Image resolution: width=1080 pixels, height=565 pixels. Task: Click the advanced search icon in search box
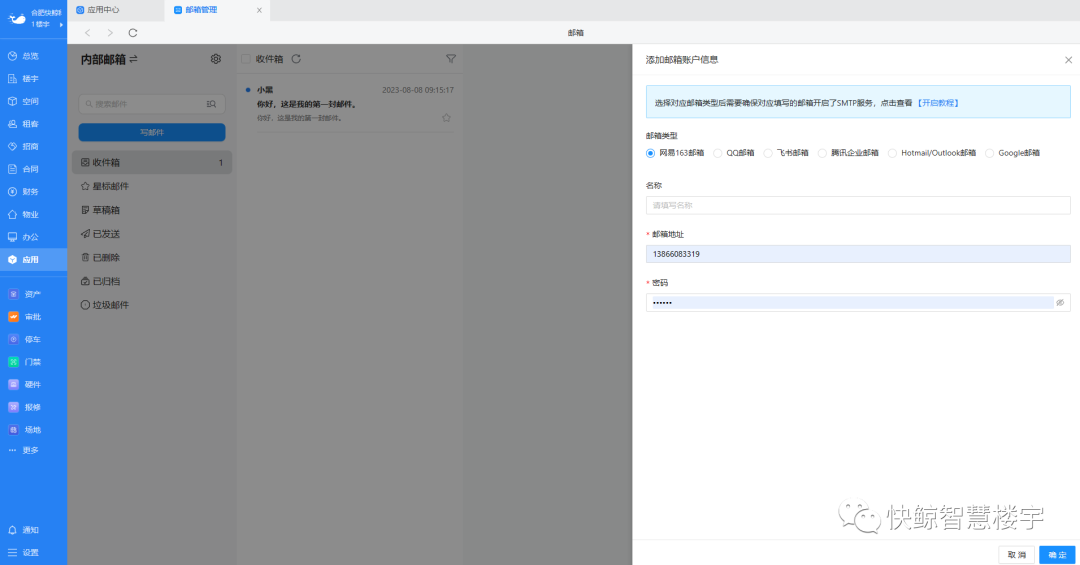pos(211,103)
